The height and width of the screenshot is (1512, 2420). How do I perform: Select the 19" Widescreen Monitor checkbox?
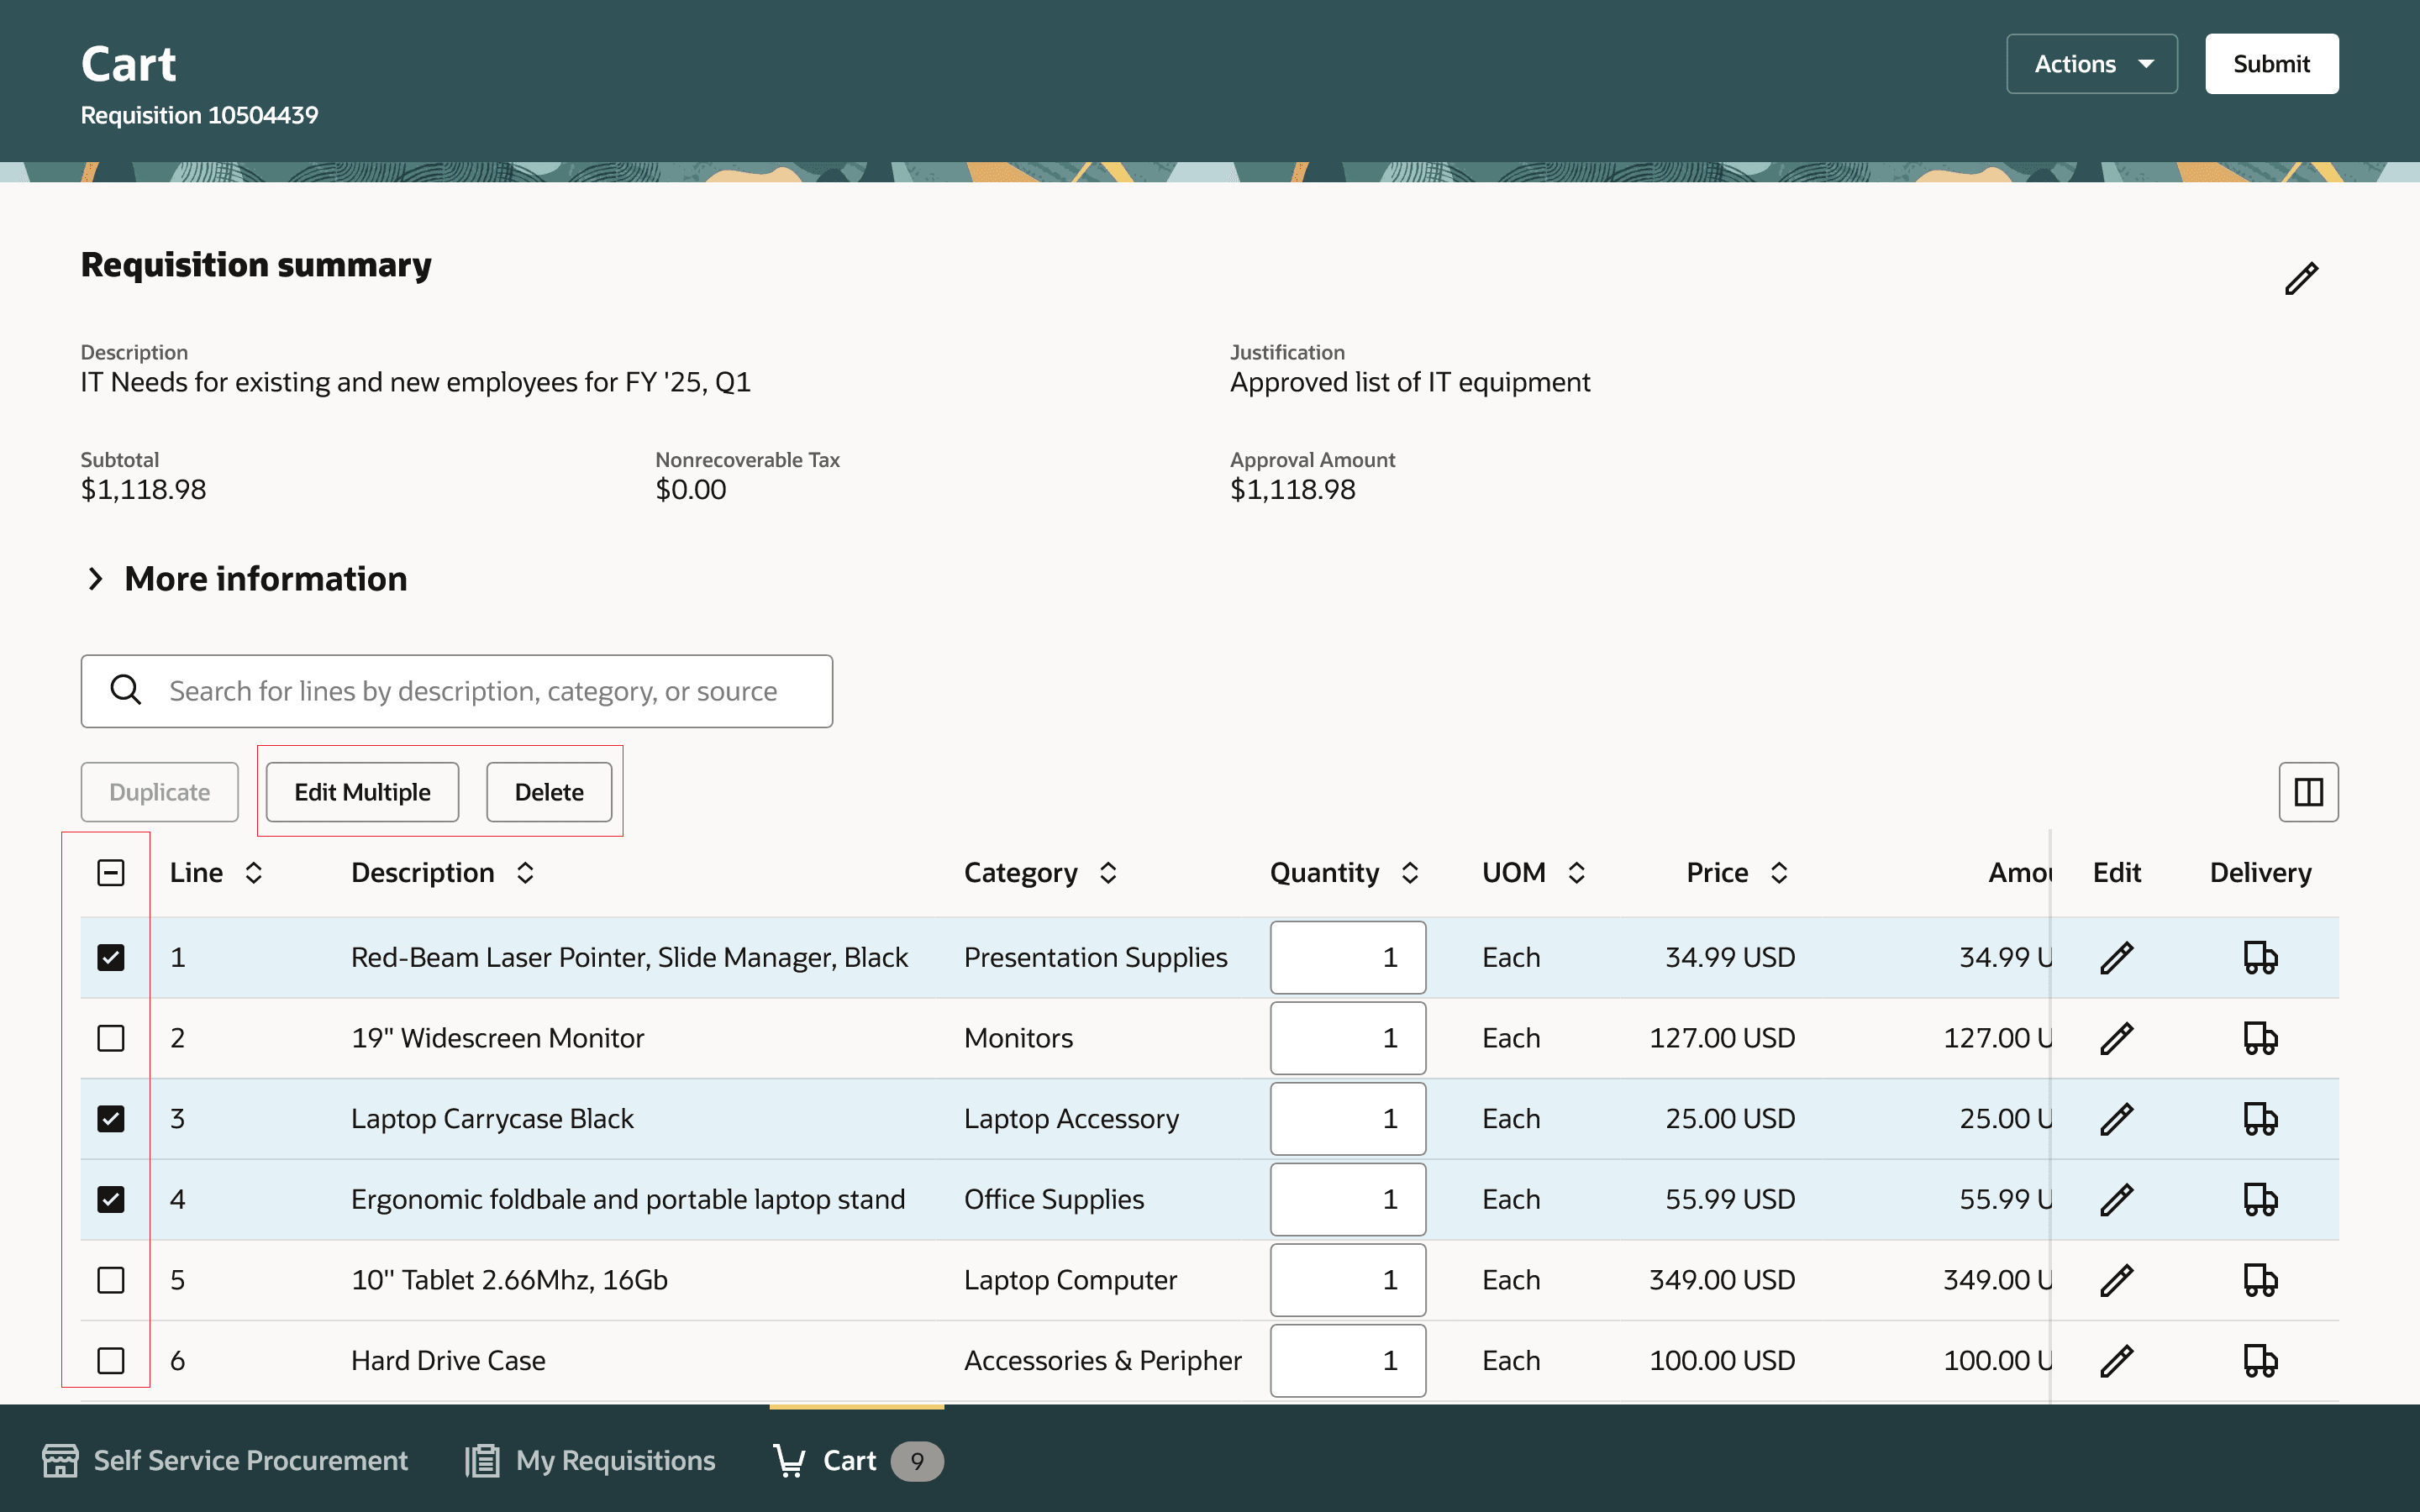pos(111,1038)
